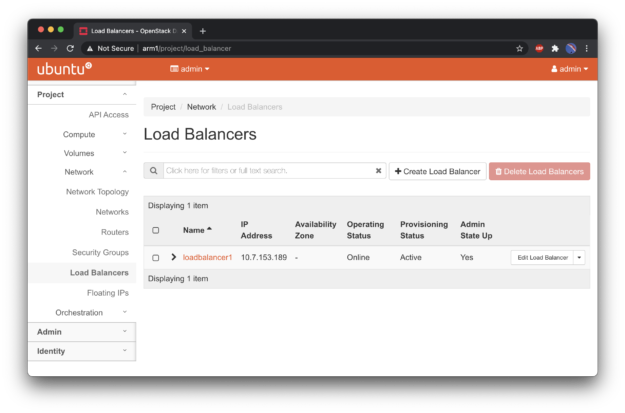Check the loadbalancer1 row checkbox
This screenshot has width=625, height=413.
point(155,258)
